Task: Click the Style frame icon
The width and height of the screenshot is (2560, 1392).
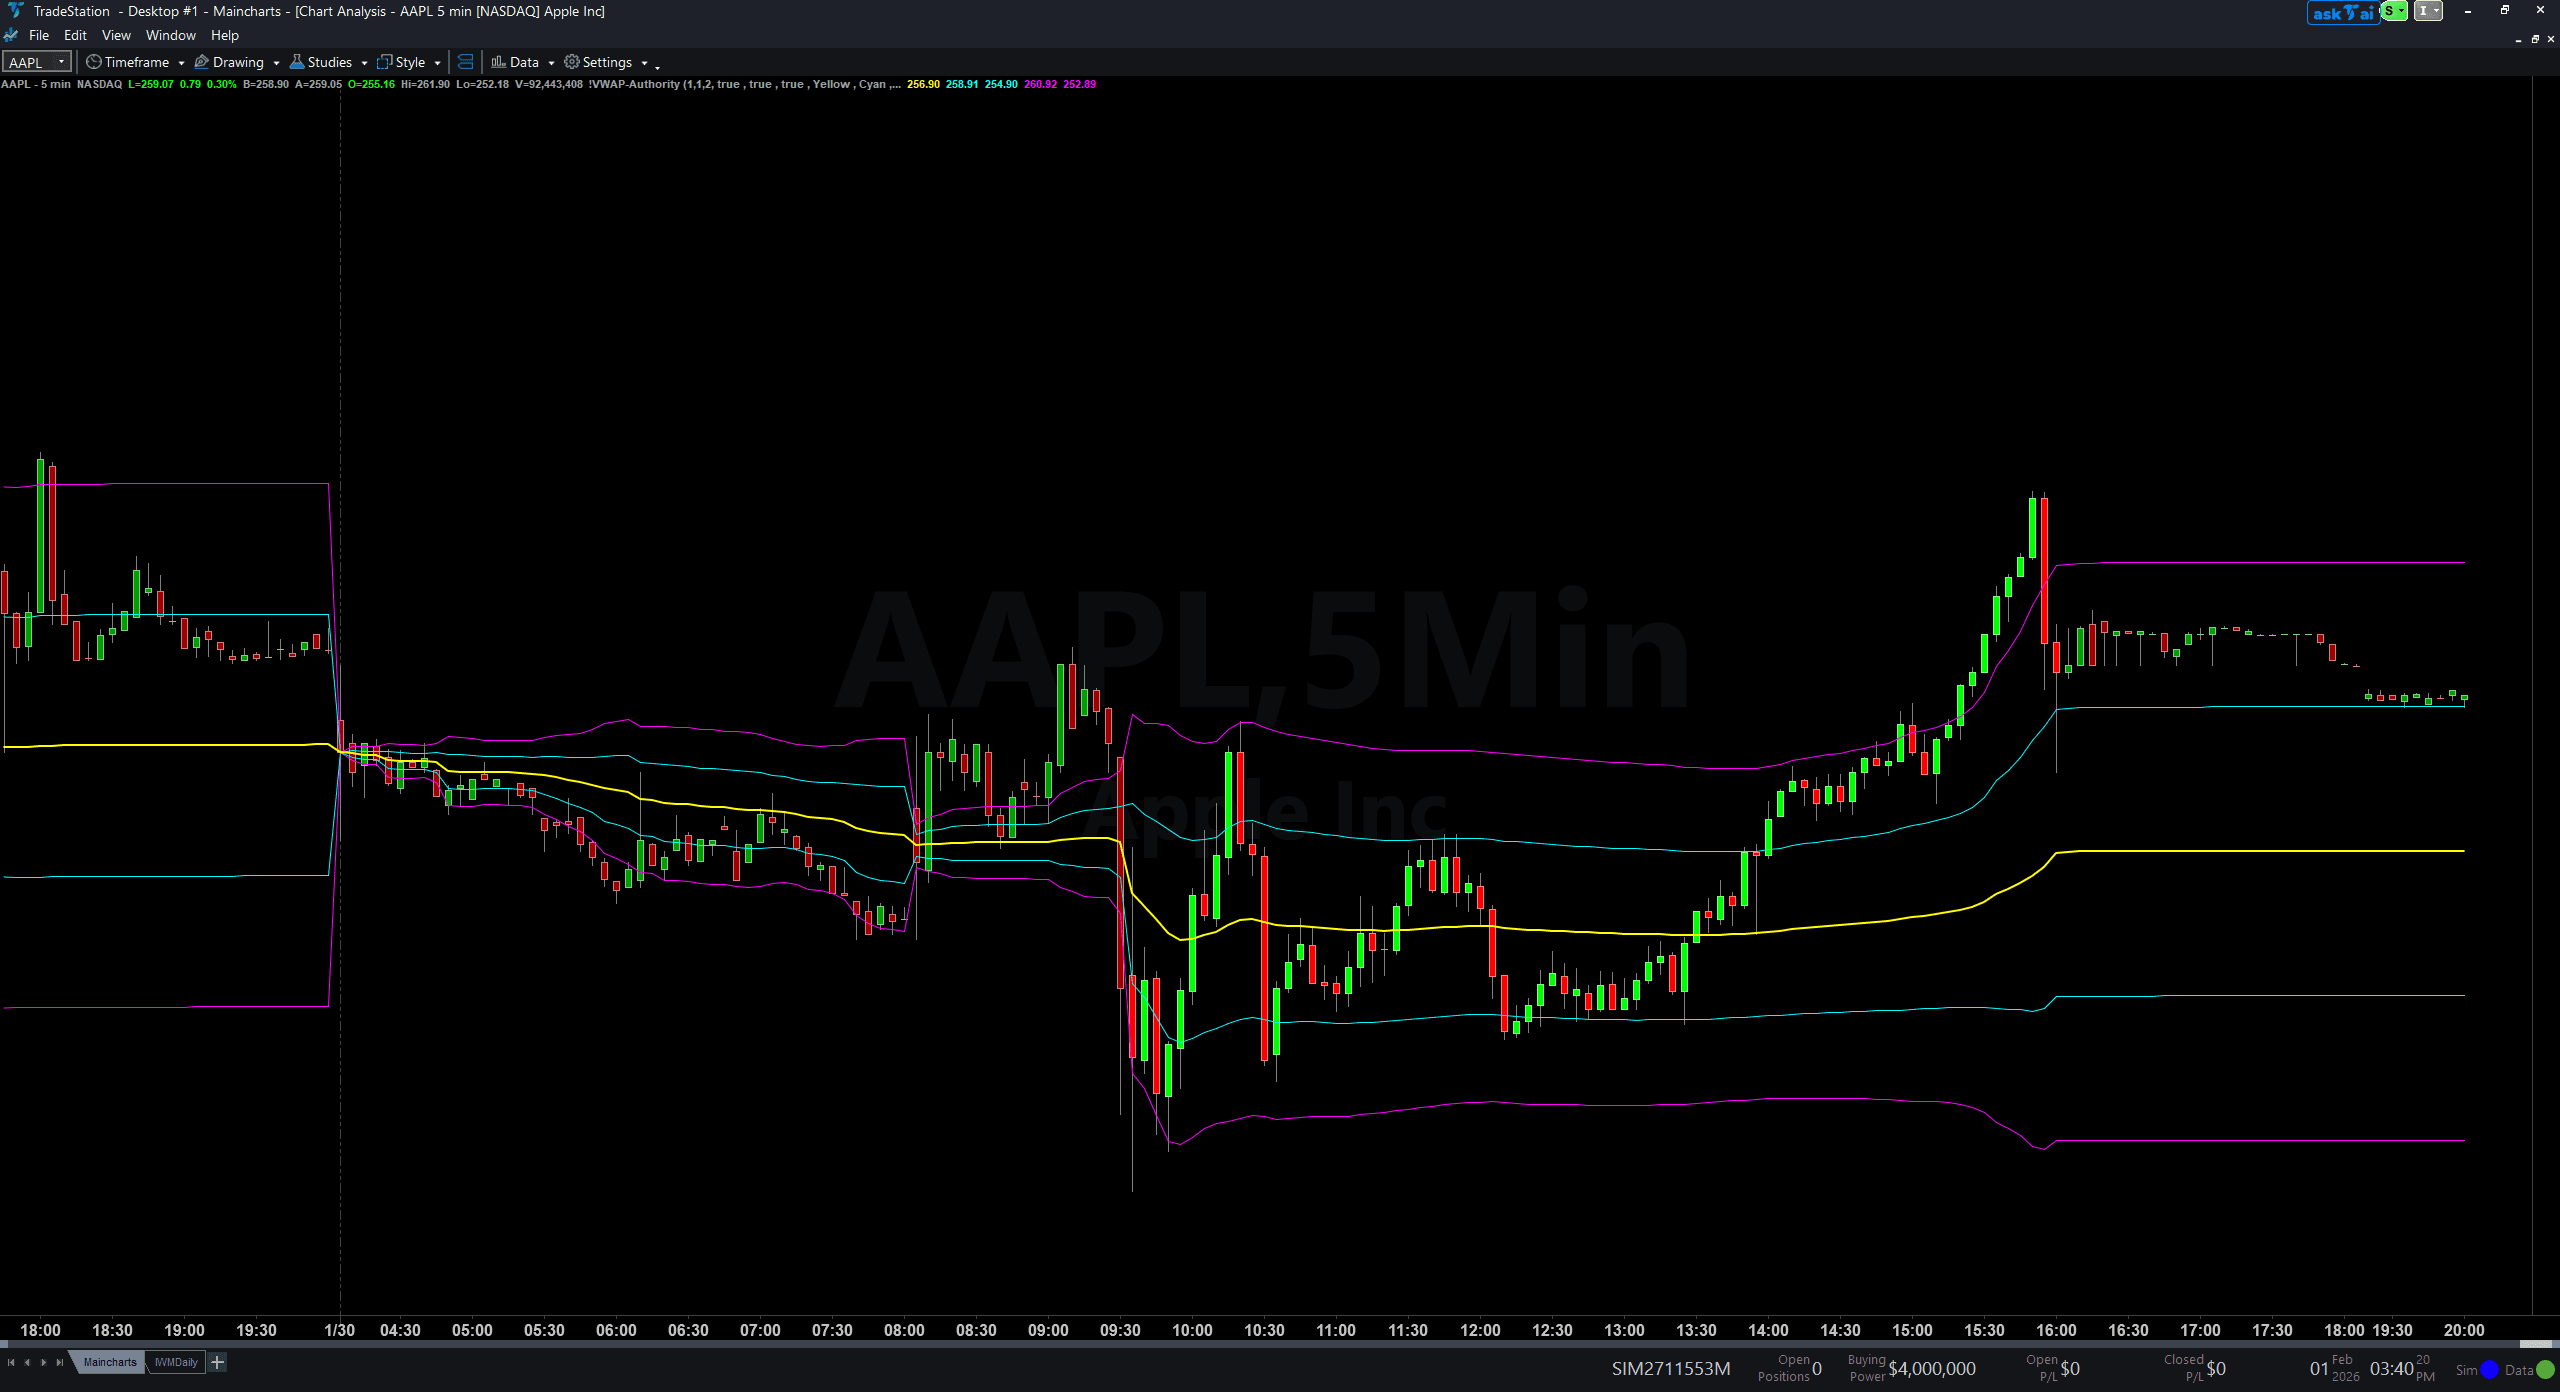Action: 384,62
